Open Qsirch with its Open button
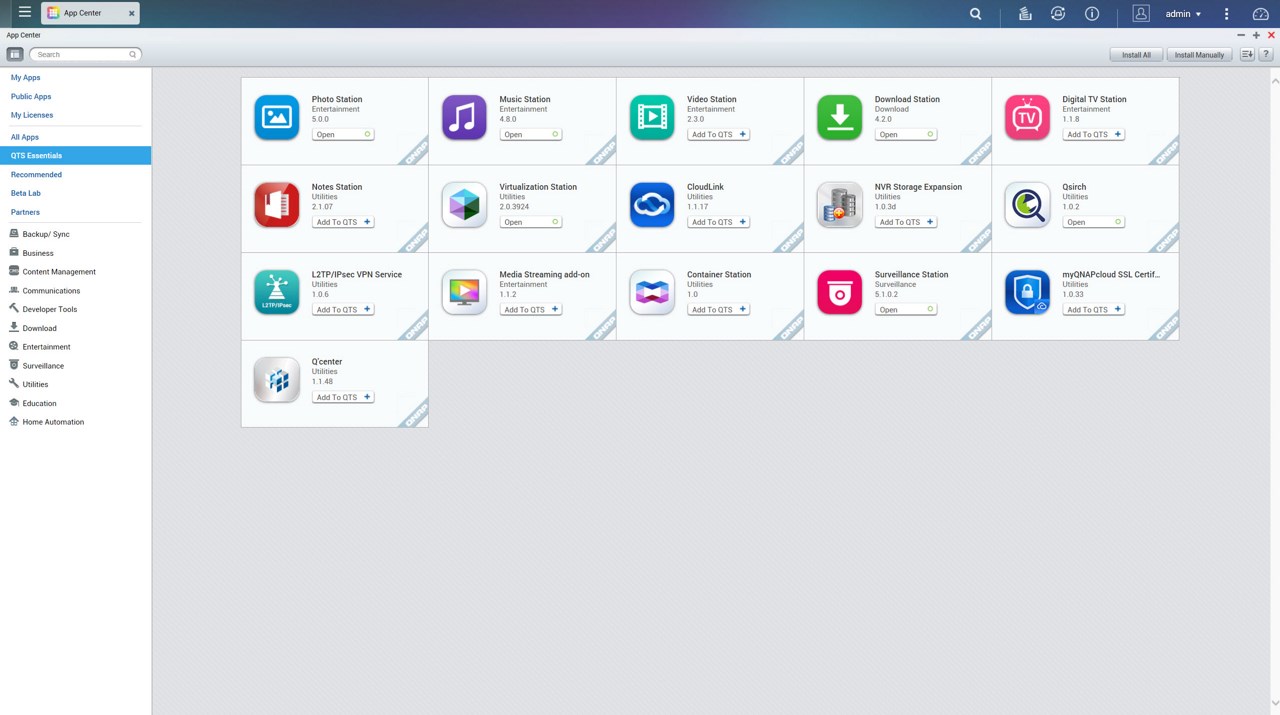The image size is (1280, 715). [x=1093, y=222]
